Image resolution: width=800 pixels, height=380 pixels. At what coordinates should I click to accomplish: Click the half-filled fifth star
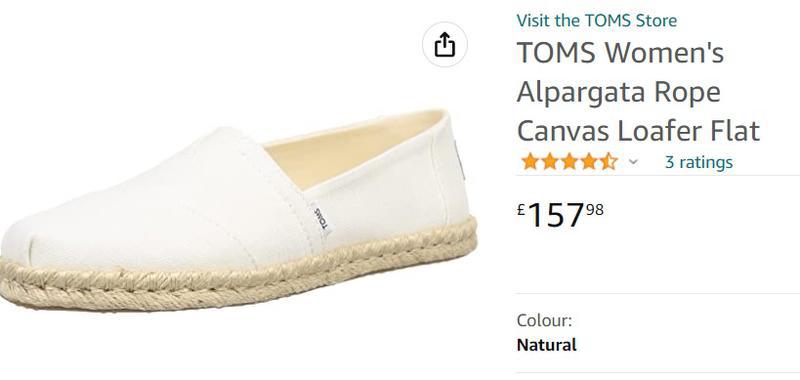point(608,162)
